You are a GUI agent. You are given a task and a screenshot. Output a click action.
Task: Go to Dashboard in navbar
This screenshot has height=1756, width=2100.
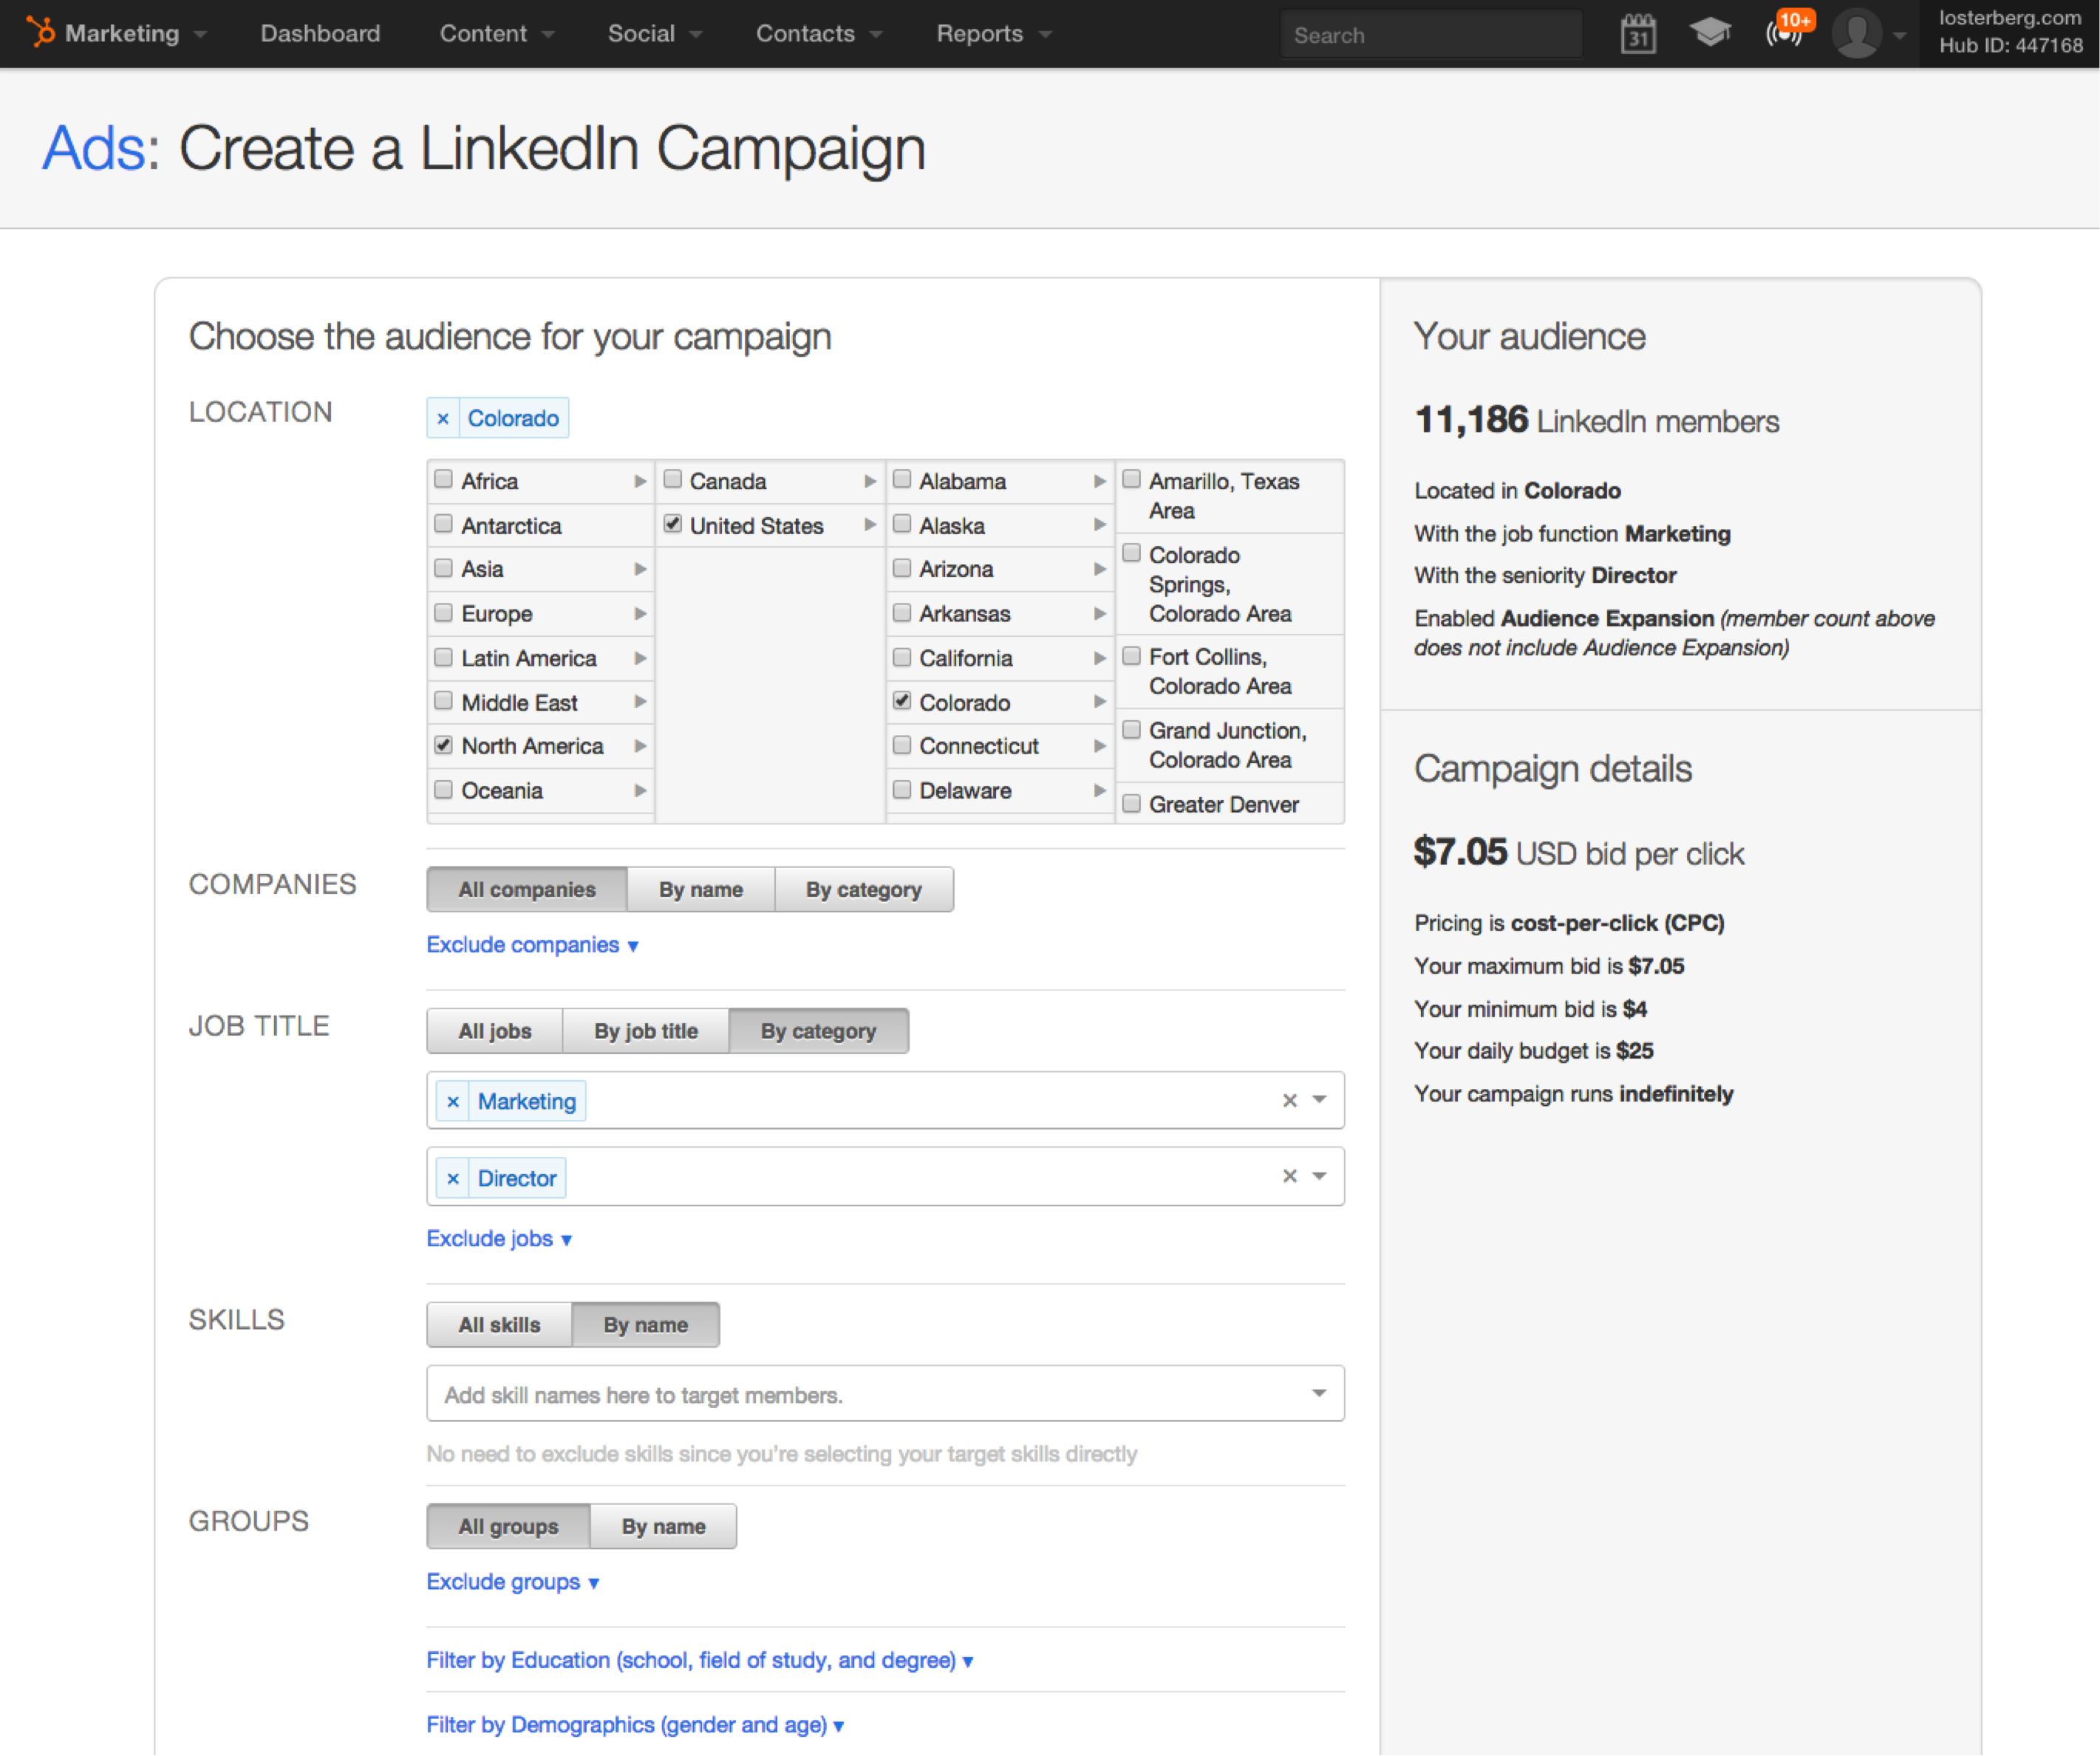(x=320, y=33)
